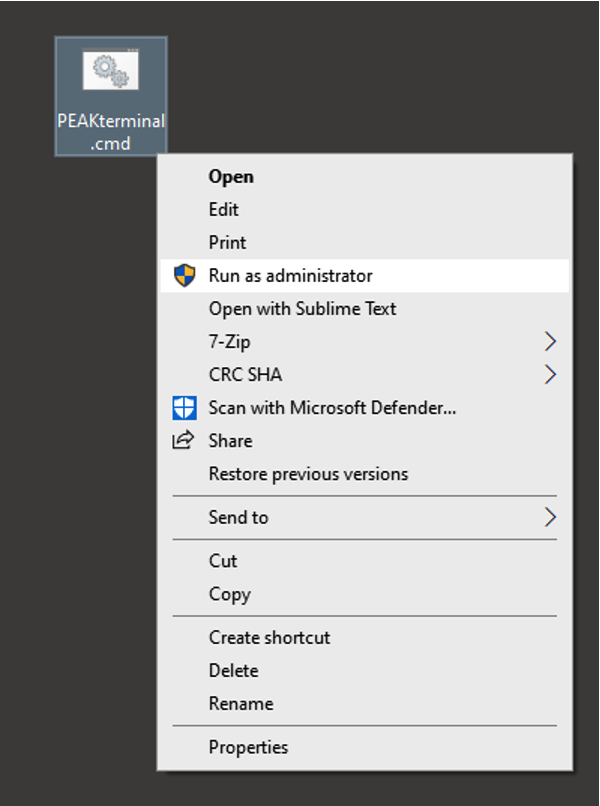Click Create shortcut
The image size is (600, 806).
[269, 638]
